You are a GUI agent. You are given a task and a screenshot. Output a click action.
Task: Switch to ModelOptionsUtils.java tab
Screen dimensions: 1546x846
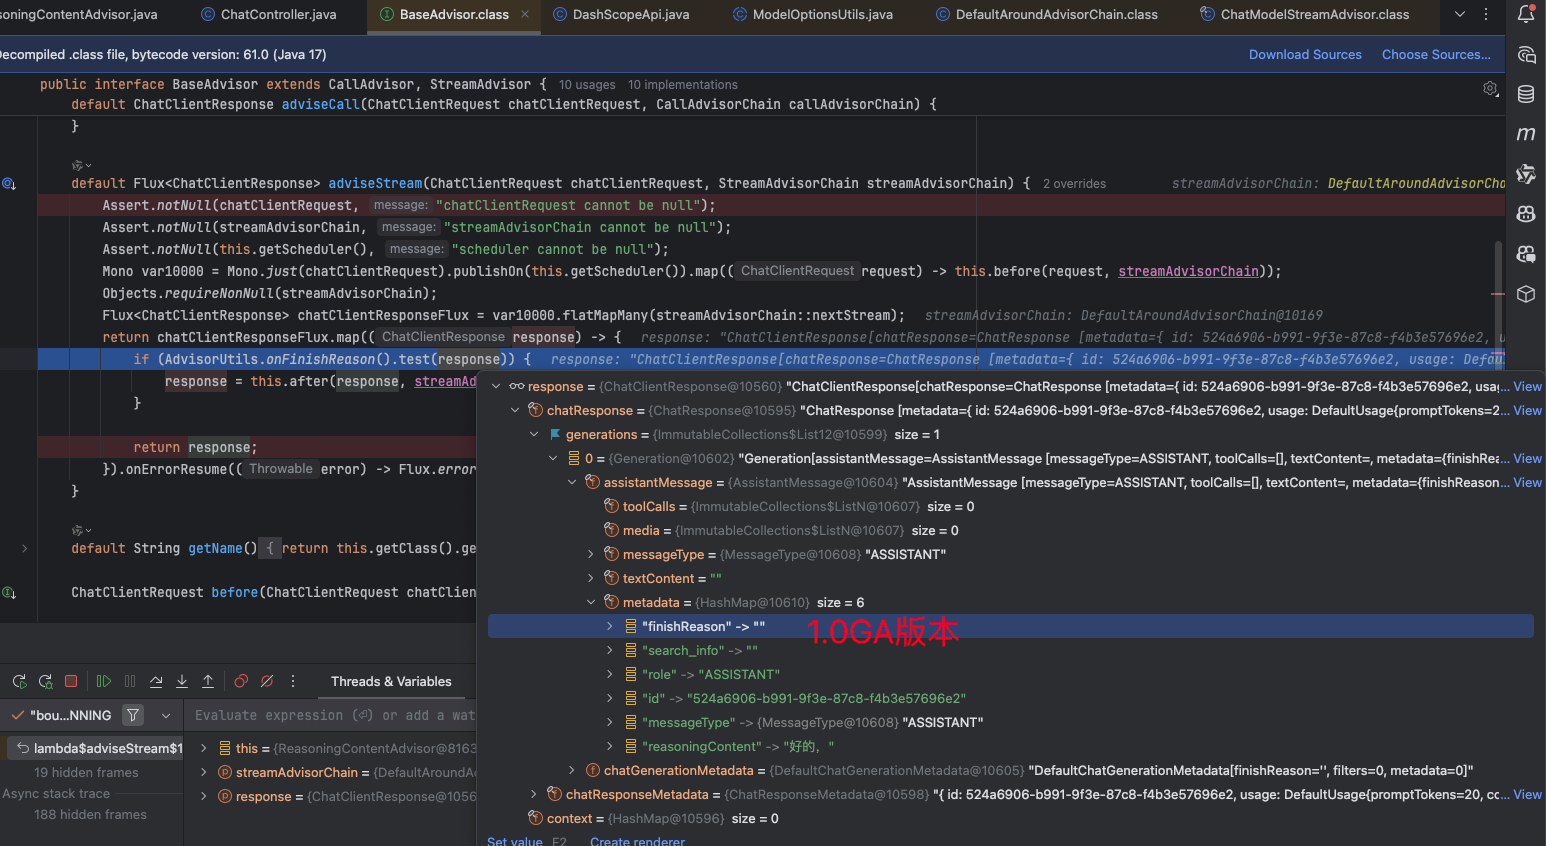tap(813, 14)
